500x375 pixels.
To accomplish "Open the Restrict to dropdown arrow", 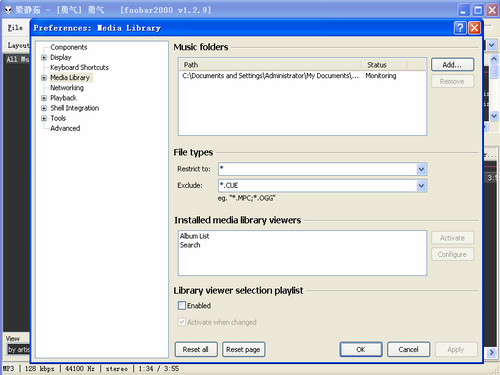I will tap(421, 169).
